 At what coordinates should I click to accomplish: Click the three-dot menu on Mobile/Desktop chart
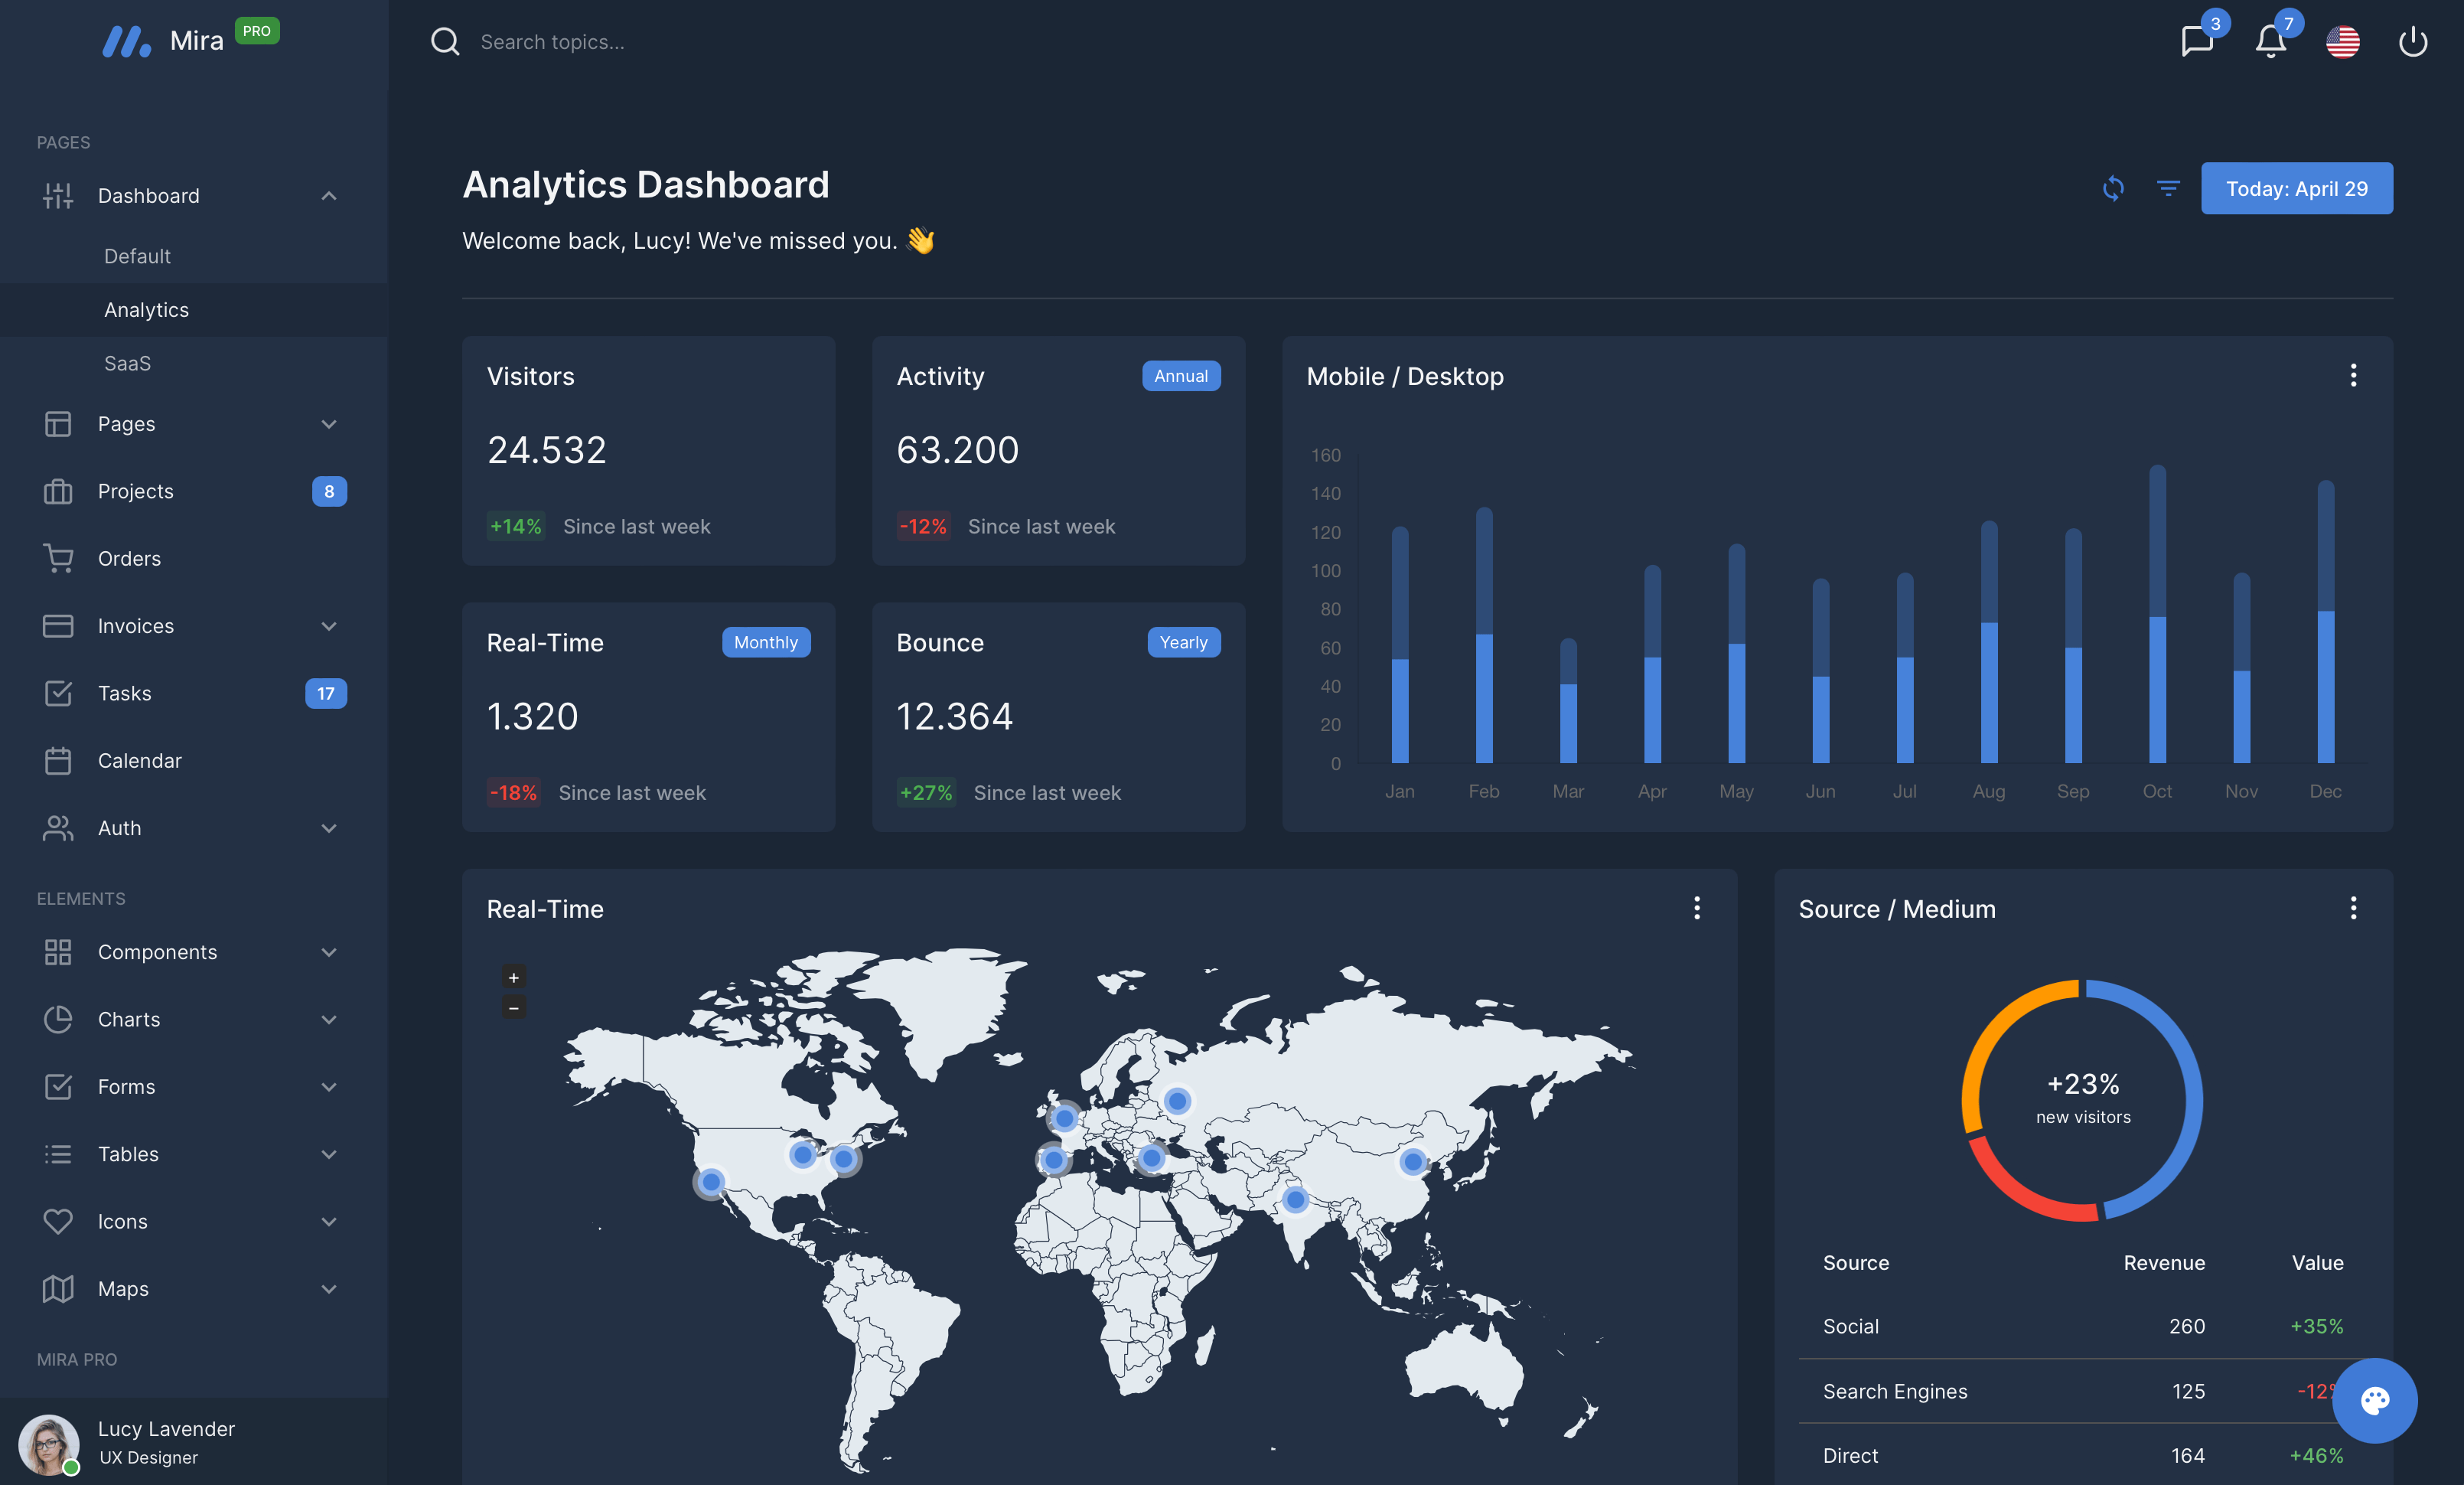(2353, 375)
